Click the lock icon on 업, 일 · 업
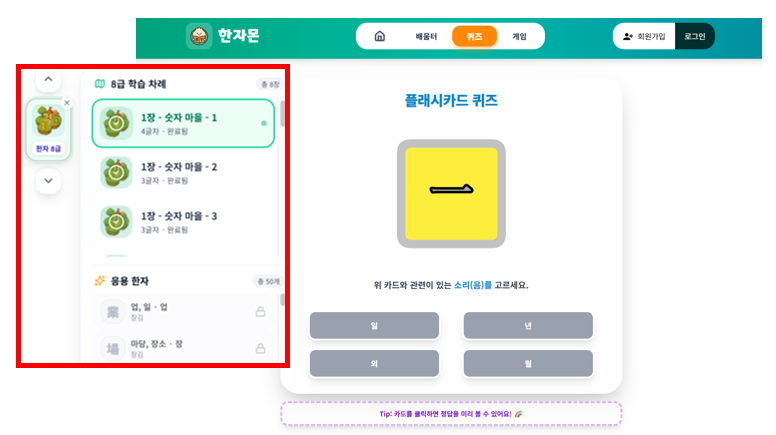Screen dimensions: 776x435 [260, 312]
